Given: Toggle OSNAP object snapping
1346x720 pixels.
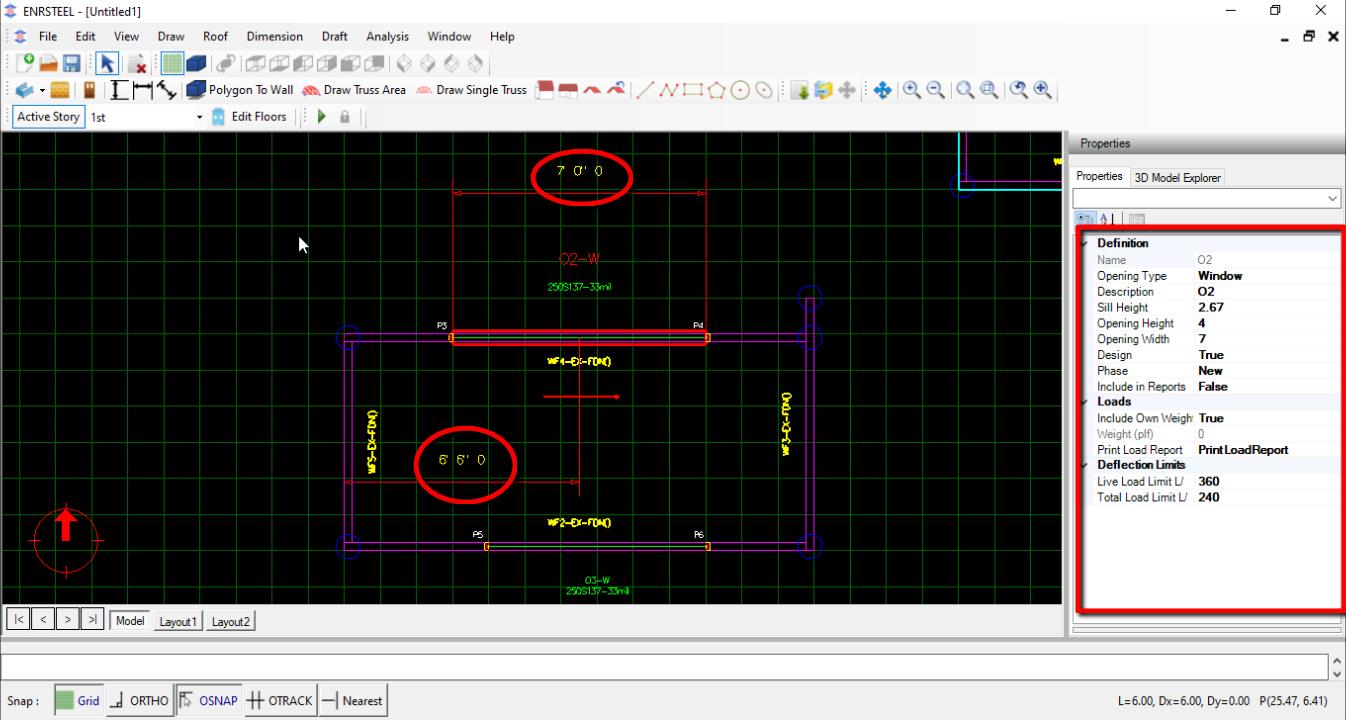Looking at the screenshot, I should coord(208,700).
